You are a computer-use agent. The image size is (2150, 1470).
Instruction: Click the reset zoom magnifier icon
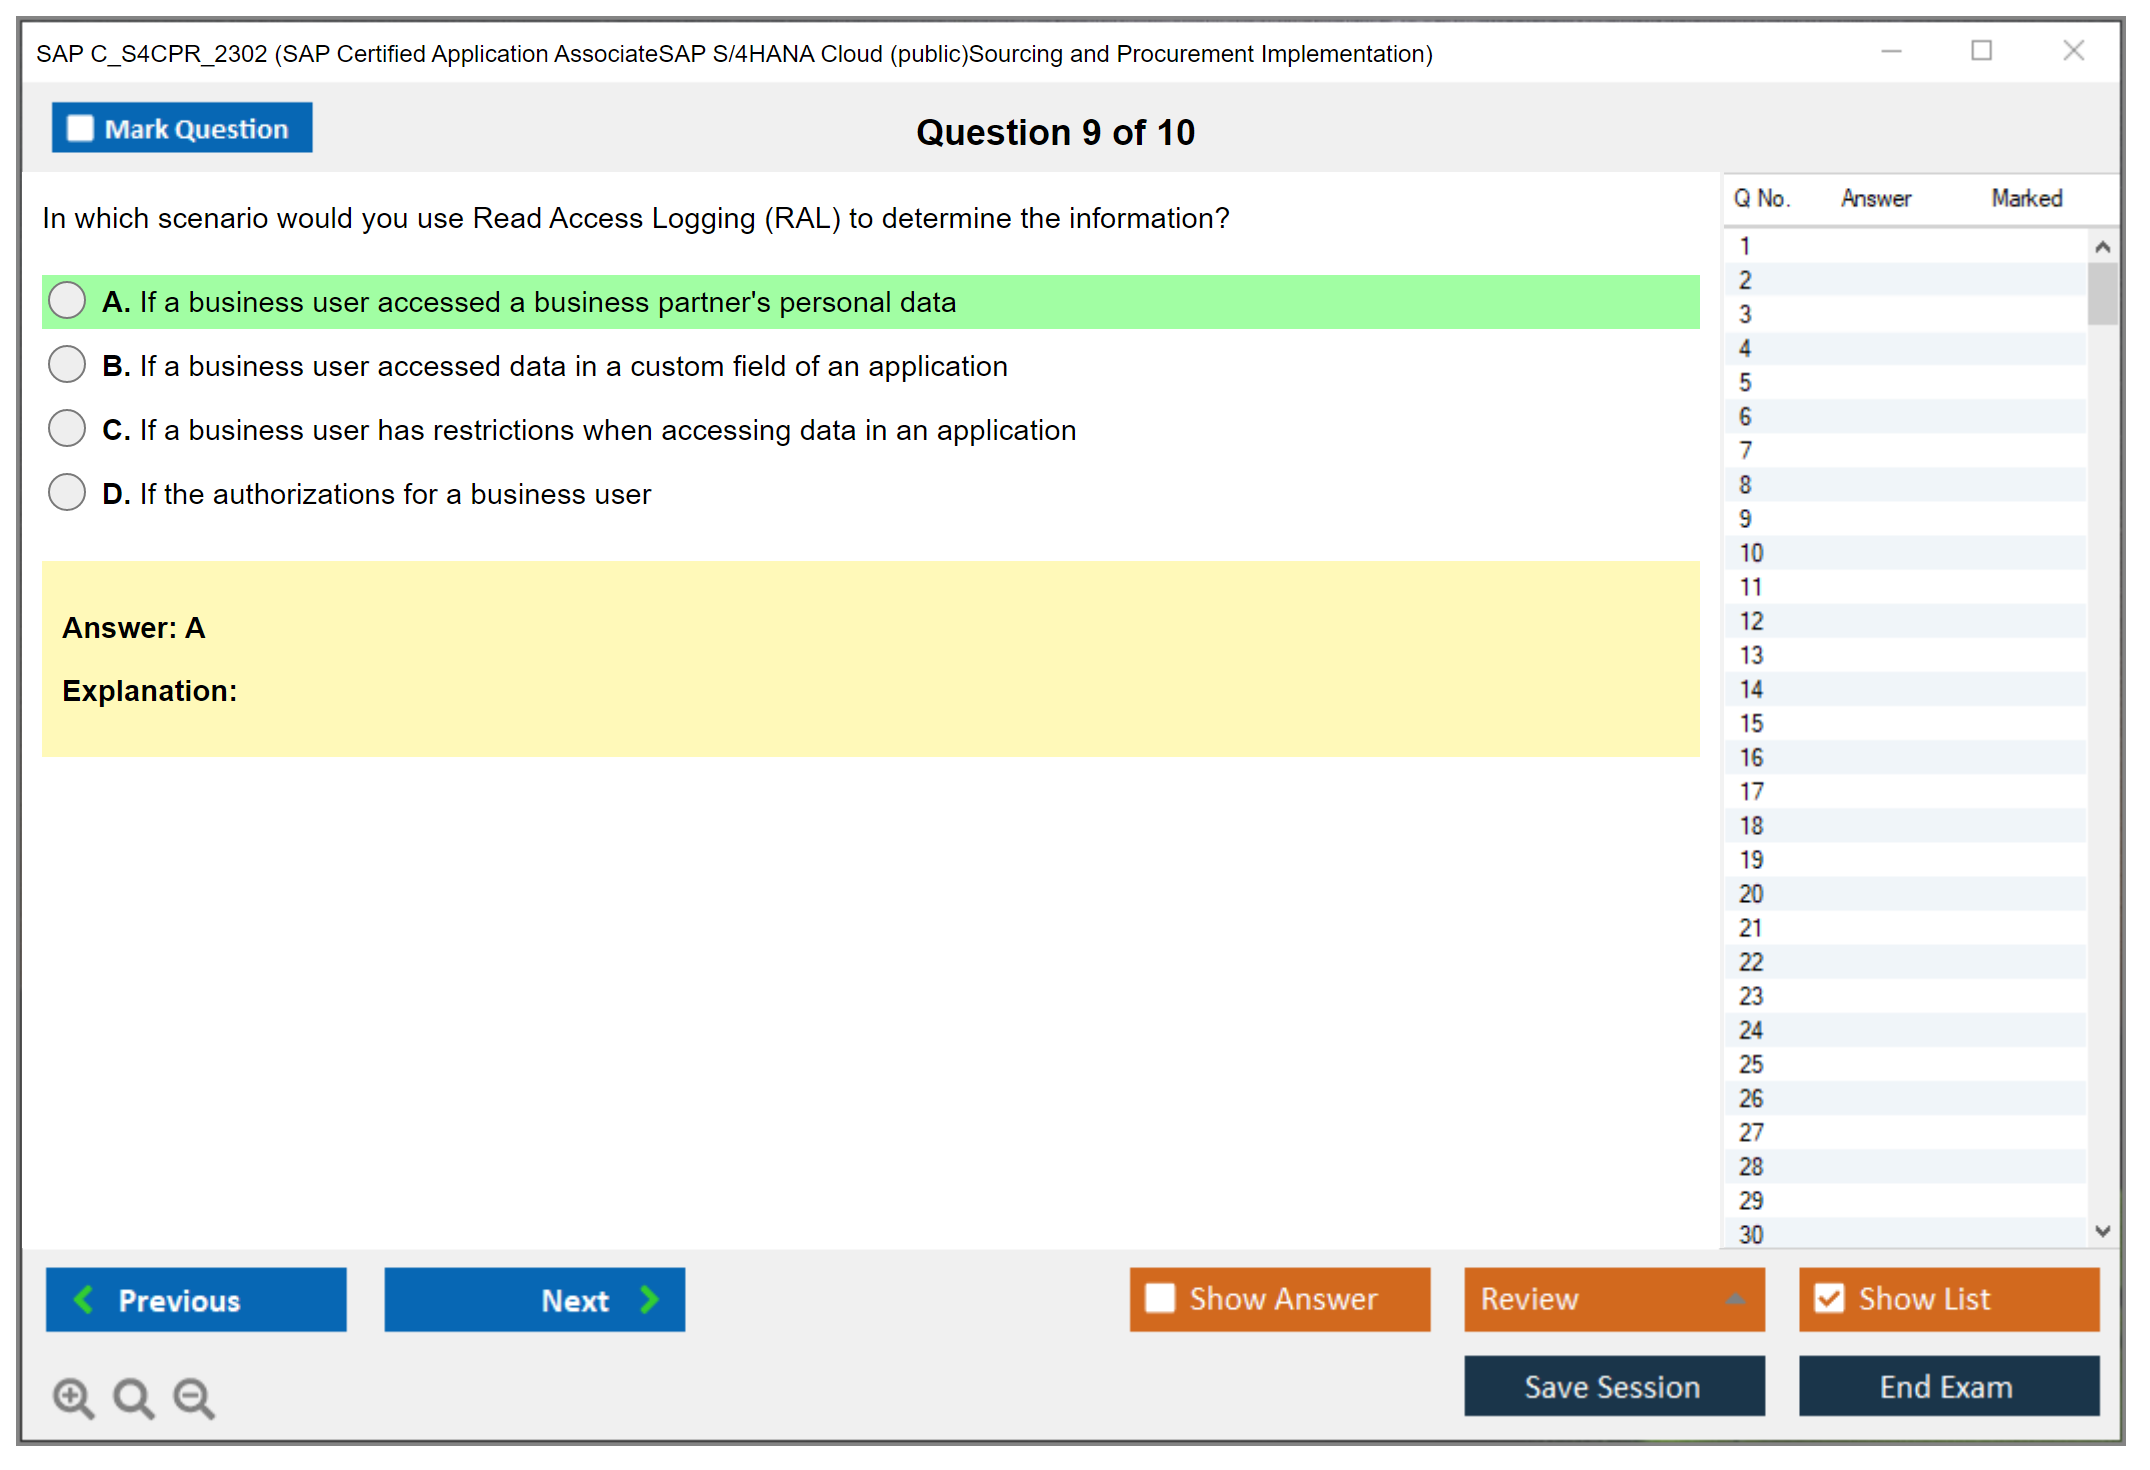pyautogui.click(x=133, y=1397)
